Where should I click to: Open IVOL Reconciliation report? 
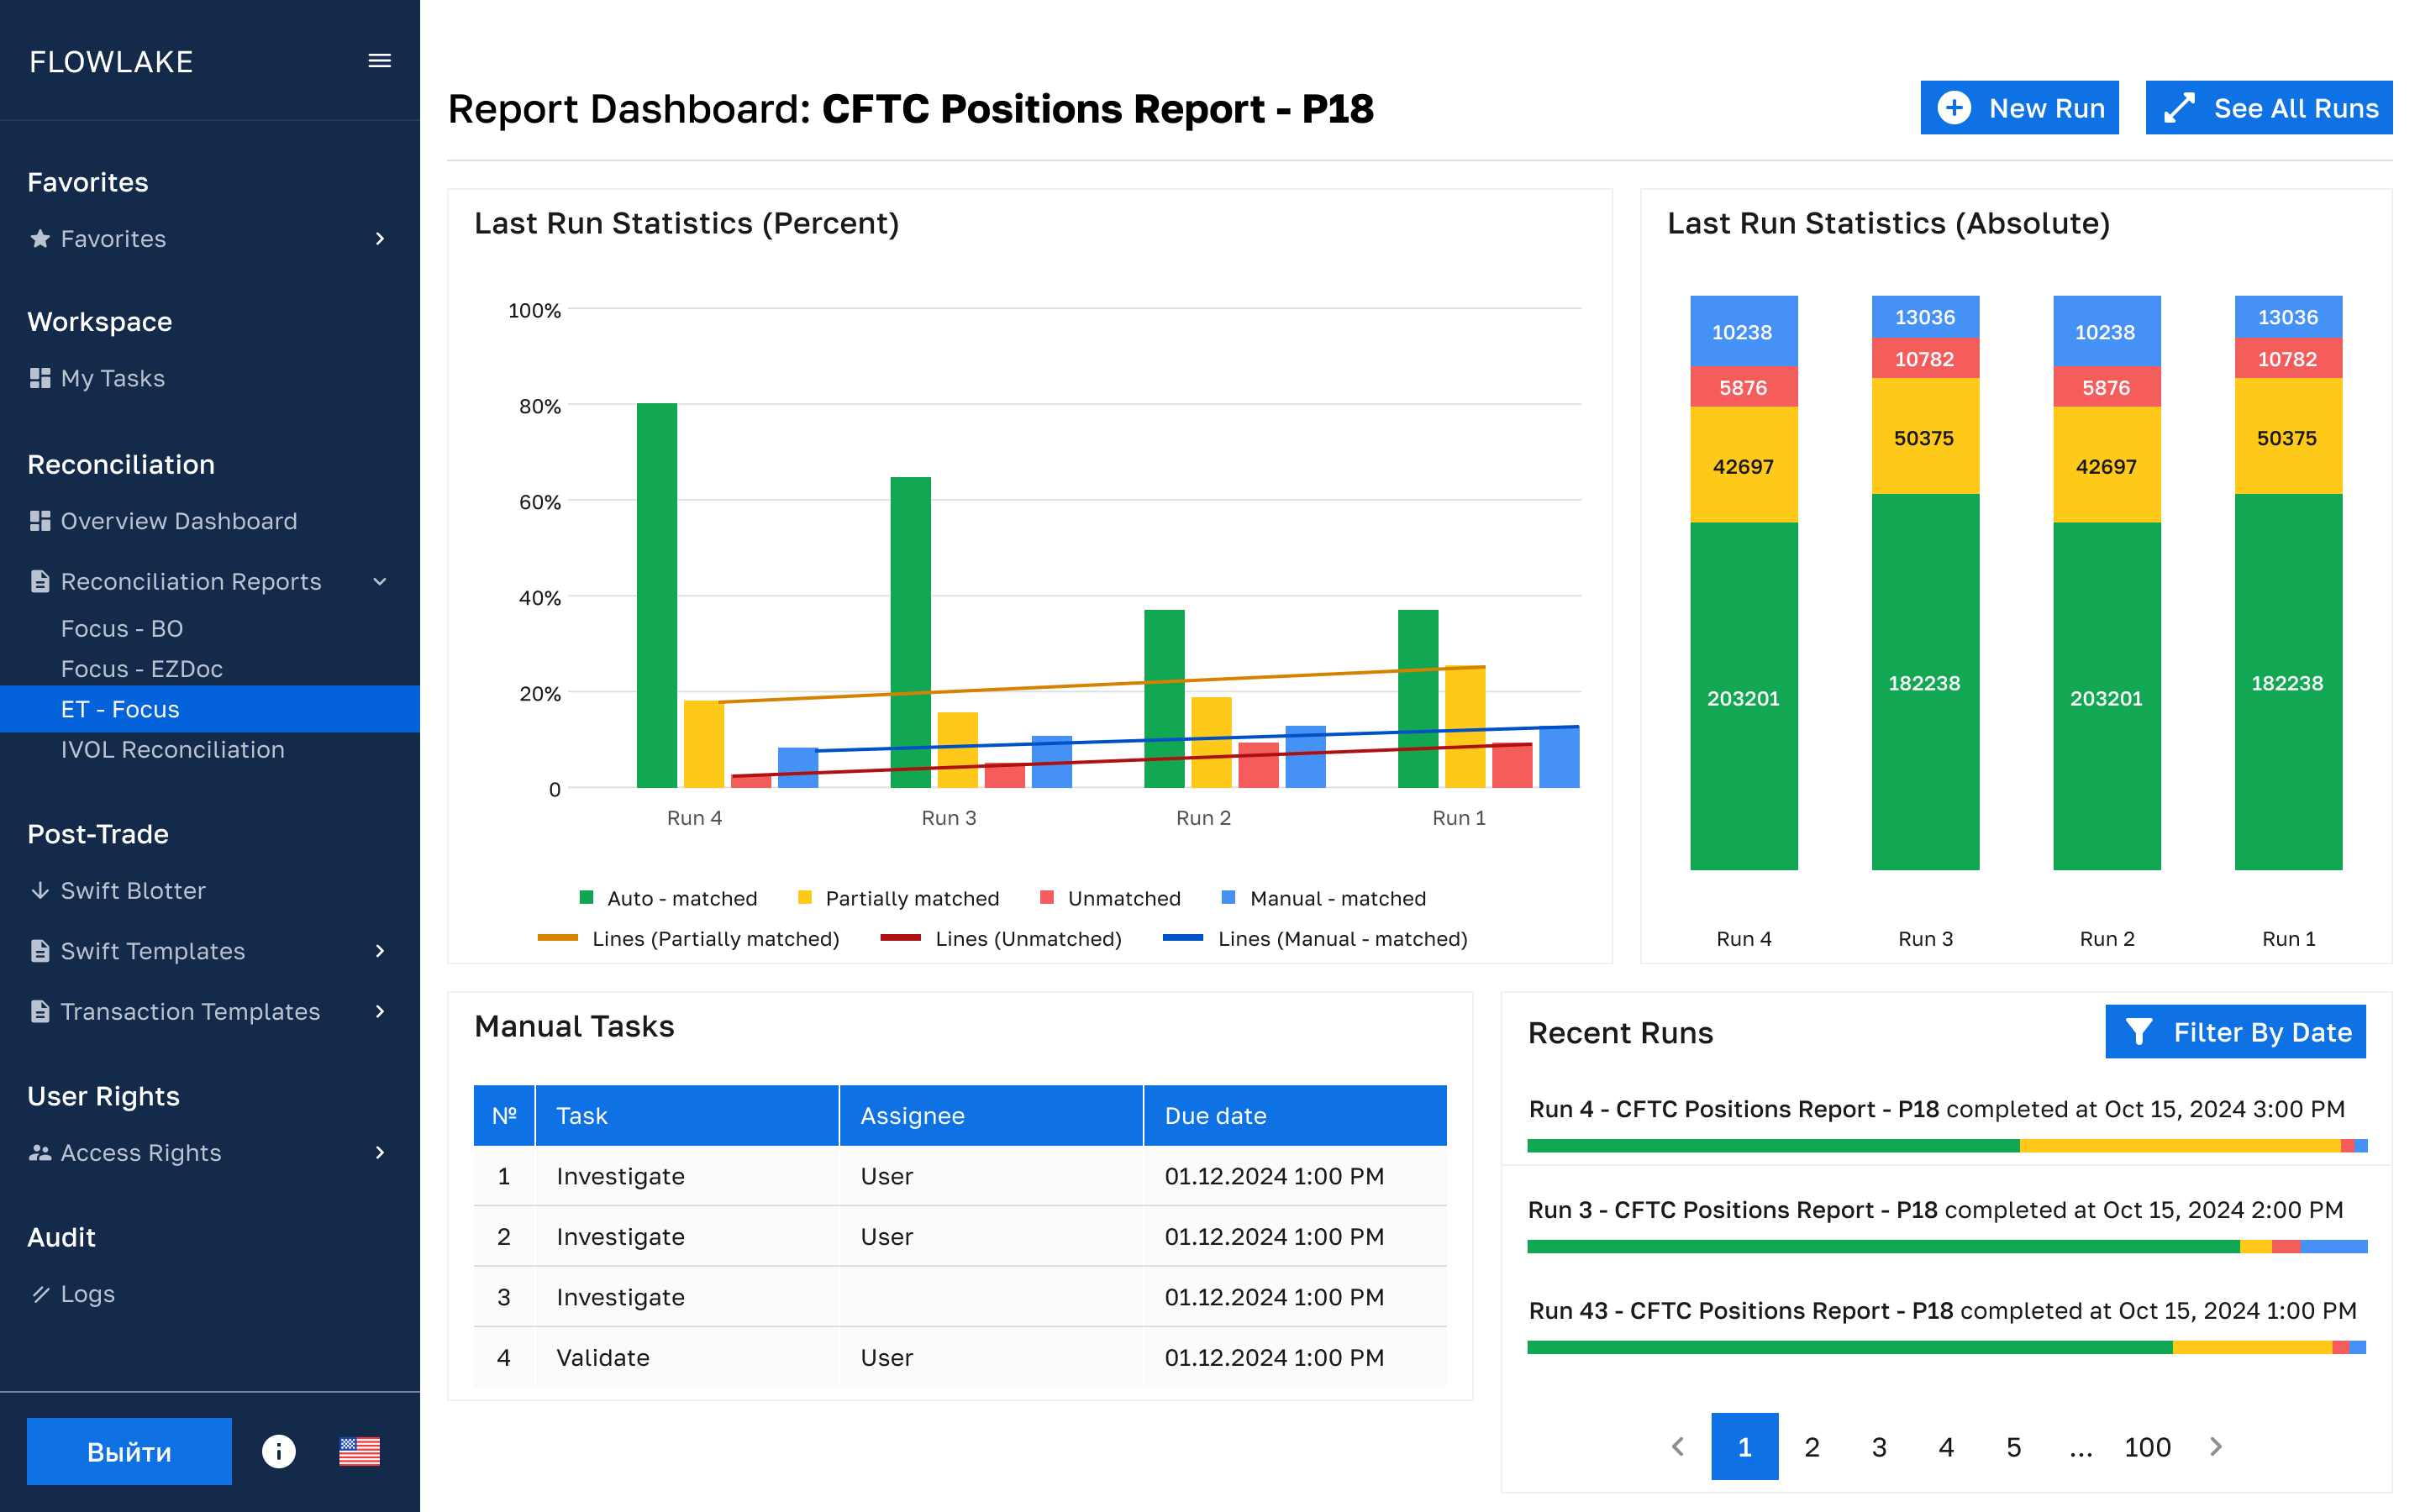tap(172, 750)
